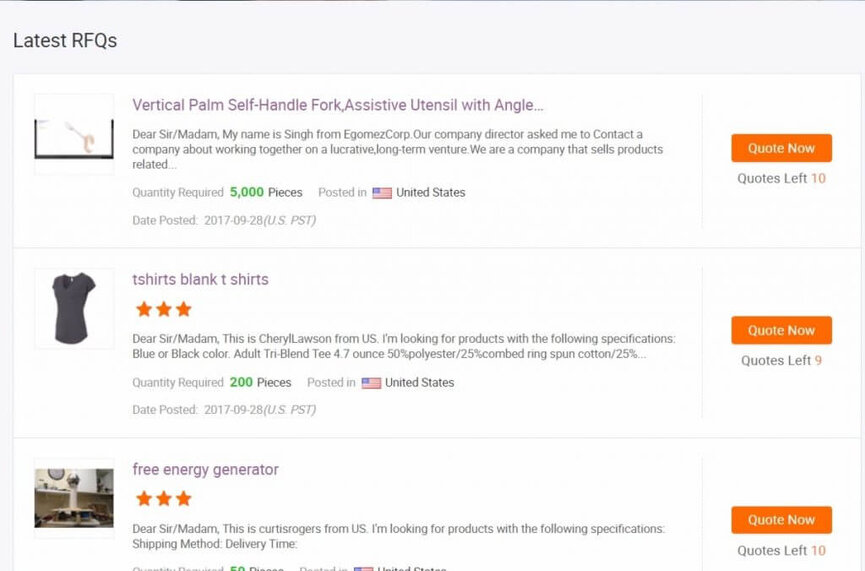Click the US flag icon on fork RFQ
Image resolution: width=865 pixels, height=571 pixels.
382,193
